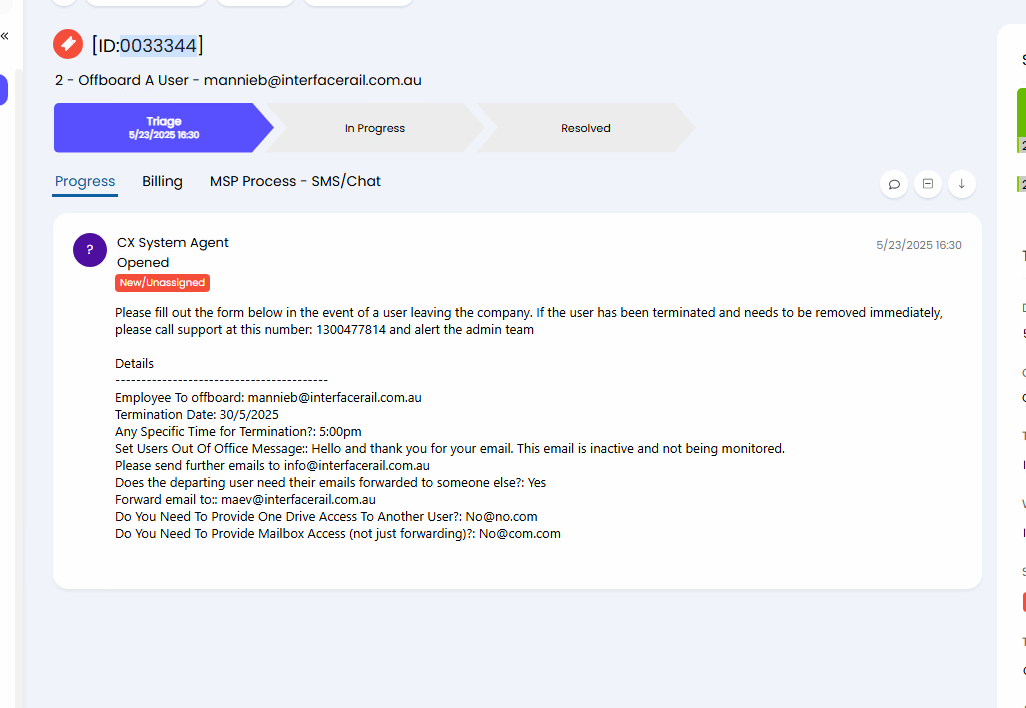This screenshot has height=708, width=1026.
Task: Switch to the Billing tab
Action: point(162,181)
